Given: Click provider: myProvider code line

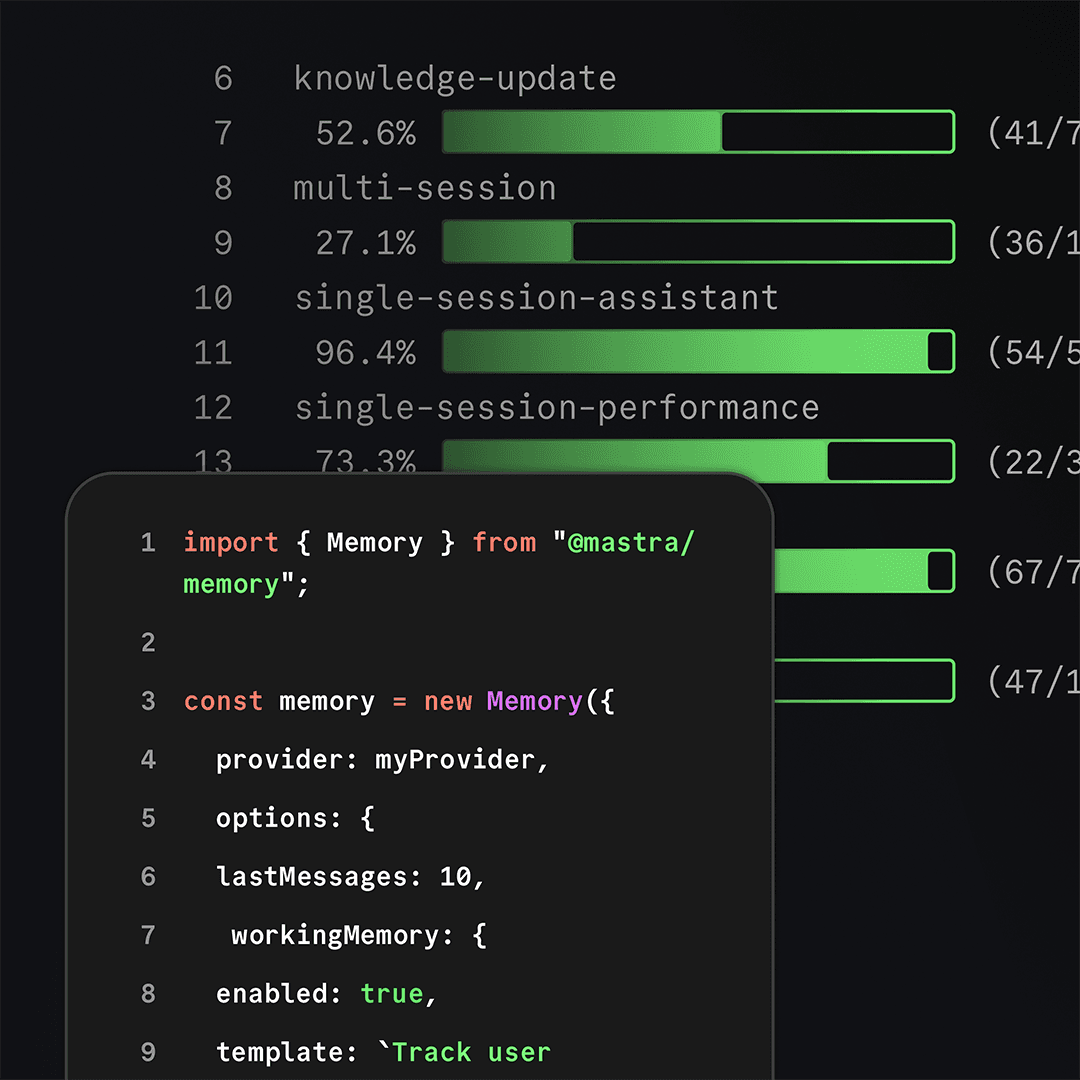Looking at the screenshot, I should coord(382,760).
